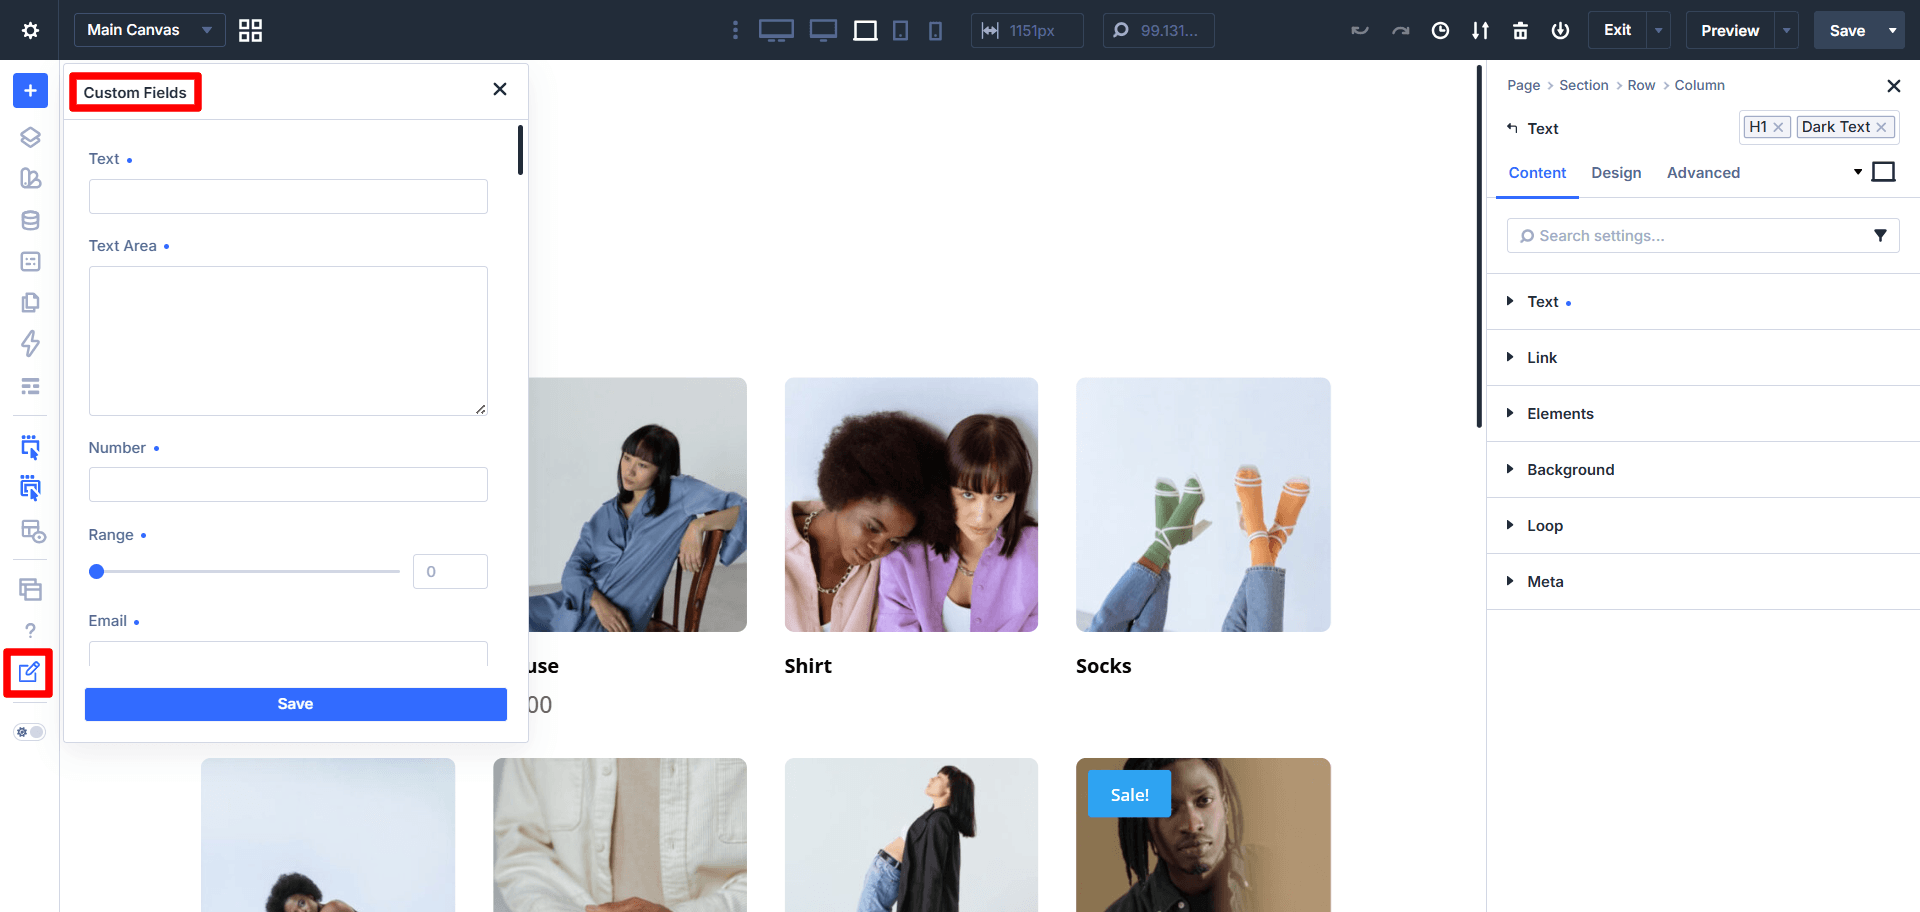Viewport: 1920px width, 912px height.
Task: Save the Custom Fields form
Action: click(296, 704)
